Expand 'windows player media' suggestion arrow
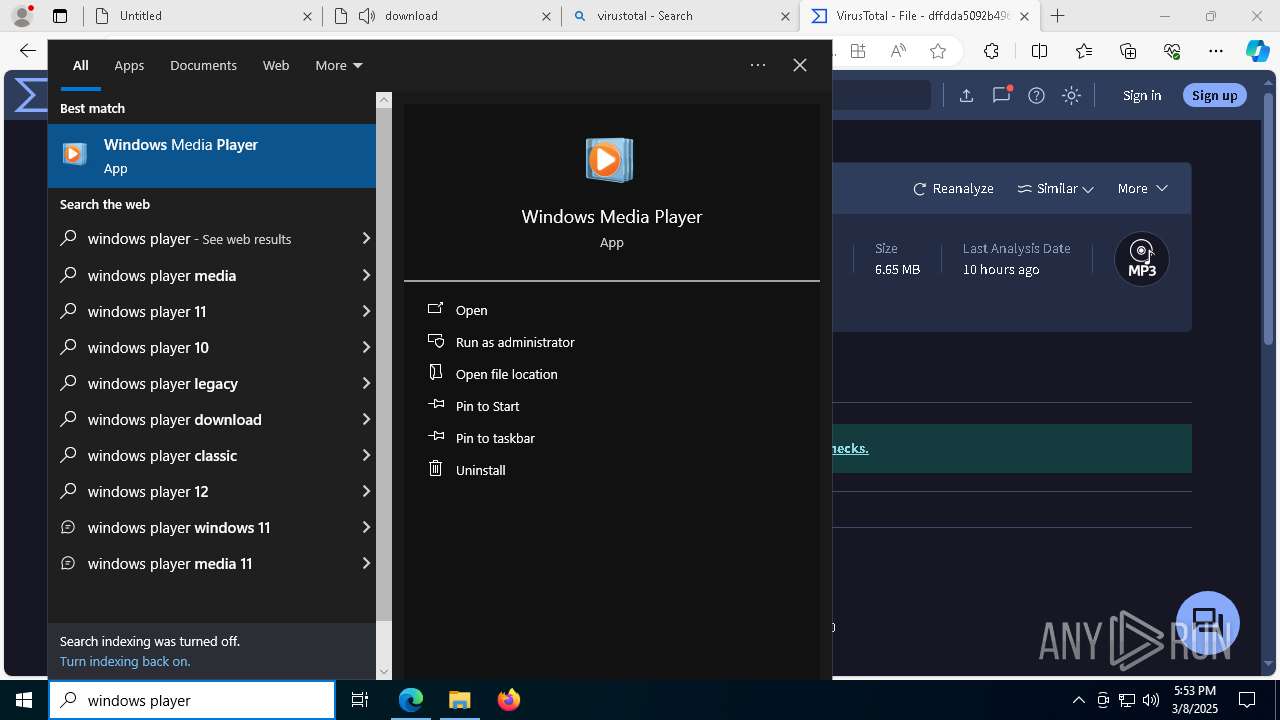 pyautogui.click(x=366, y=275)
